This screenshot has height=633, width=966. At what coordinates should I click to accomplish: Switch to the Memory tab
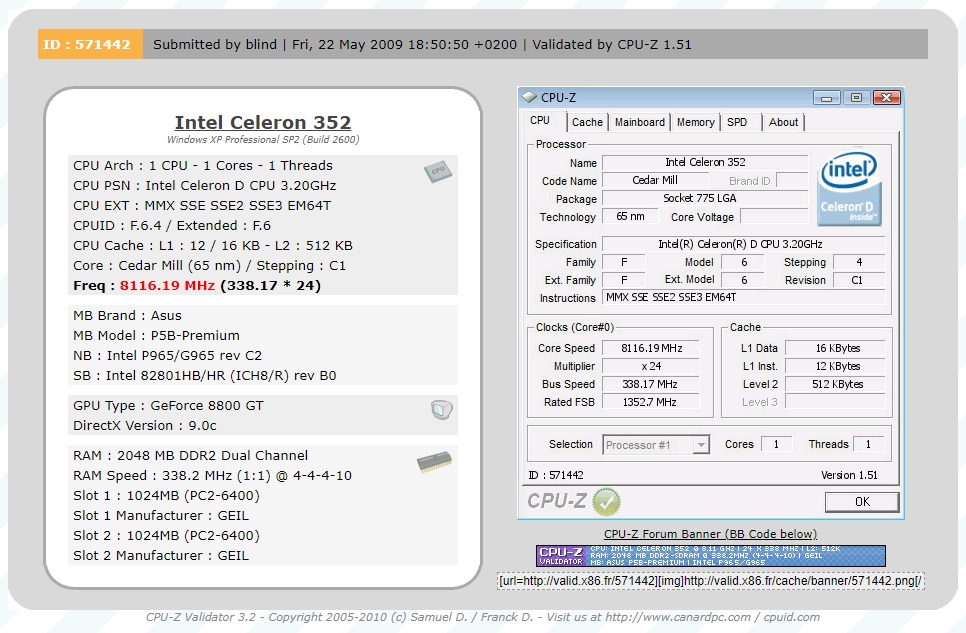(x=696, y=122)
